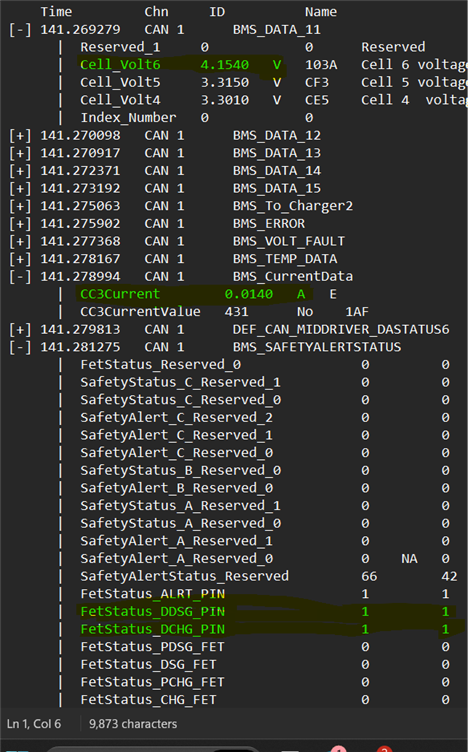Expand the BMS_VOLT_FAULT entry
Viewport: 468px width, 752px height.
click(20, 242)
